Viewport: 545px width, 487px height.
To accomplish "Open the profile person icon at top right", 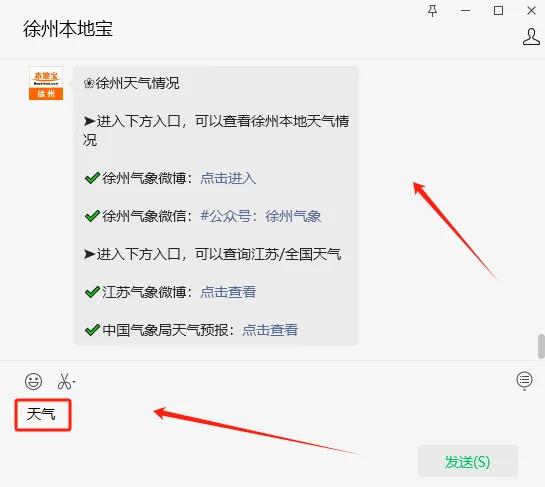I will click(x=531, y=36).
